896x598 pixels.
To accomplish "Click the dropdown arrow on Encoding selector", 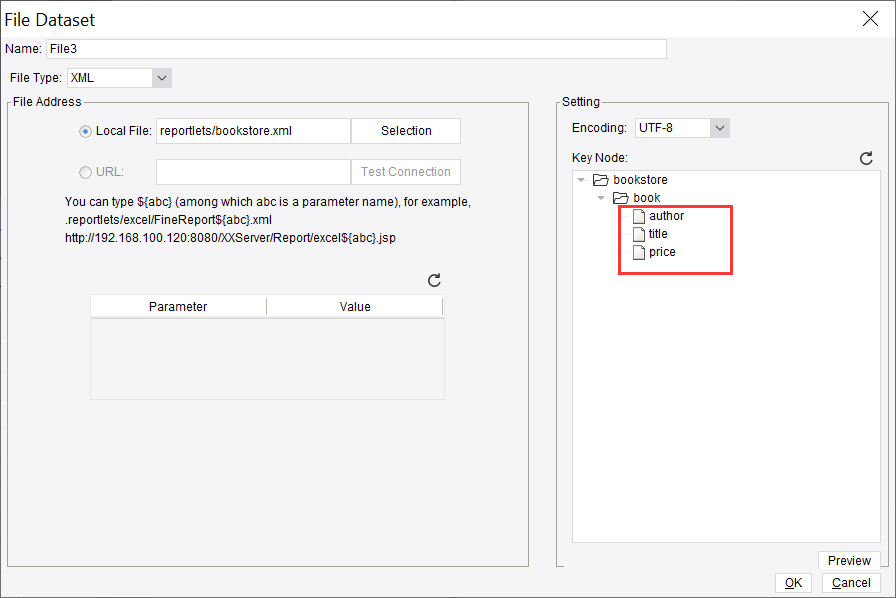I will point(722,128).
